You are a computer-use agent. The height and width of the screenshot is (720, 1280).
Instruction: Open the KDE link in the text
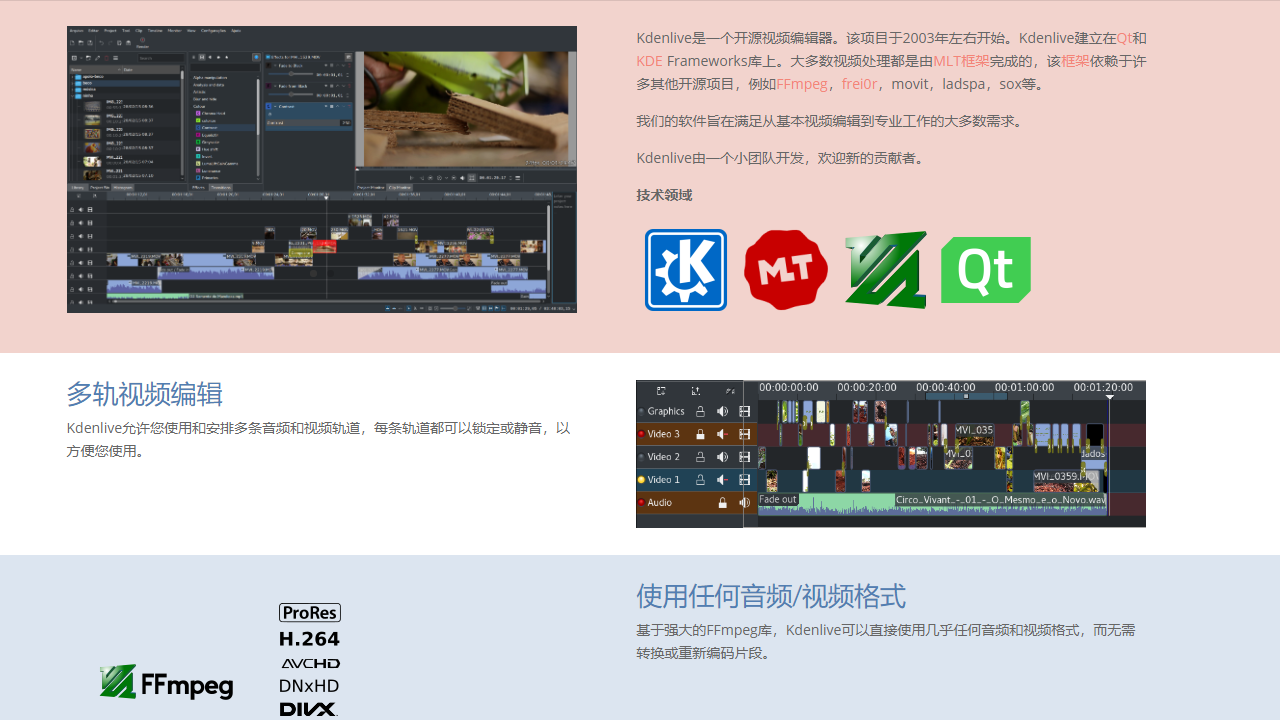(x=649, y=61)
